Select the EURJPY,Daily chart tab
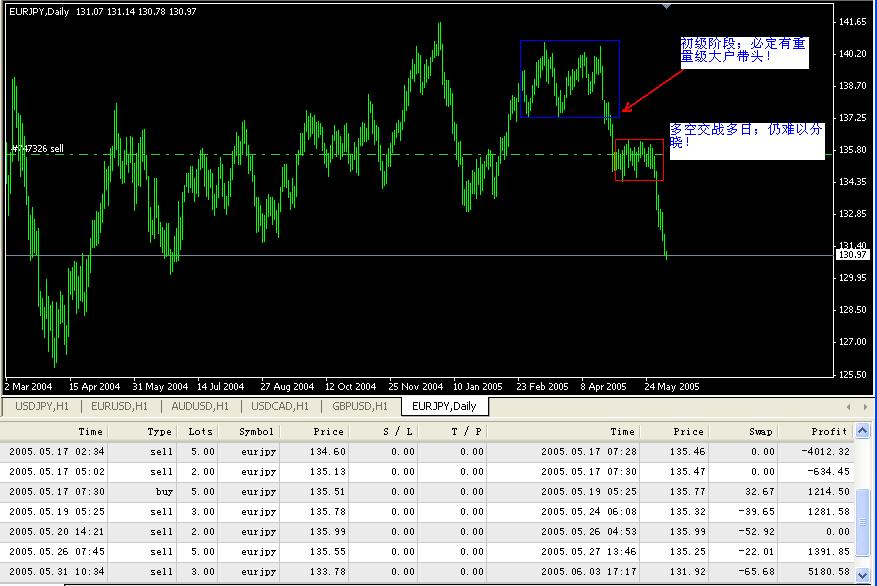The height and width of the screenshot is (586, 877). click(x=444, y=407)
